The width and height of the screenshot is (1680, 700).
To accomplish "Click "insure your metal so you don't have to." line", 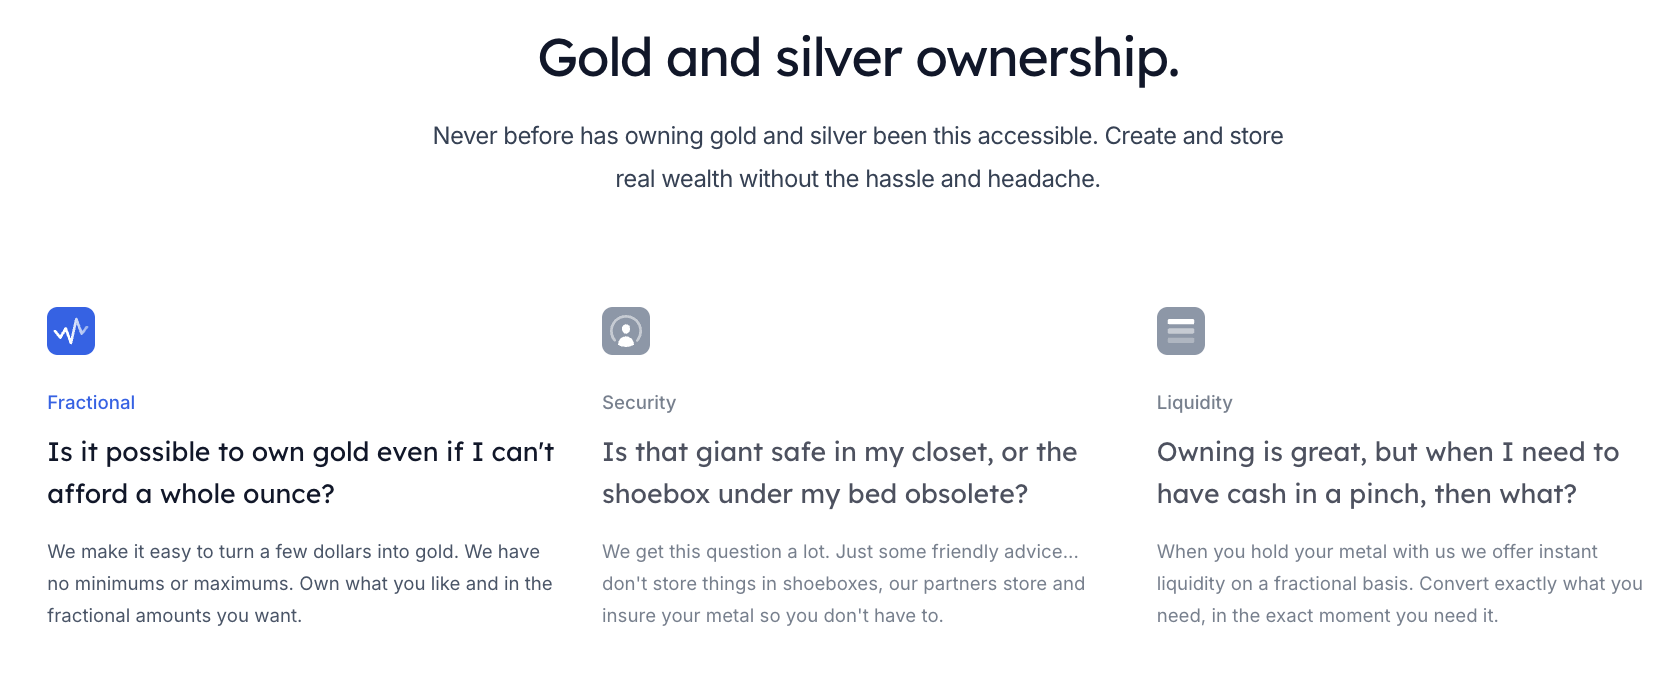I will (773, 616).
